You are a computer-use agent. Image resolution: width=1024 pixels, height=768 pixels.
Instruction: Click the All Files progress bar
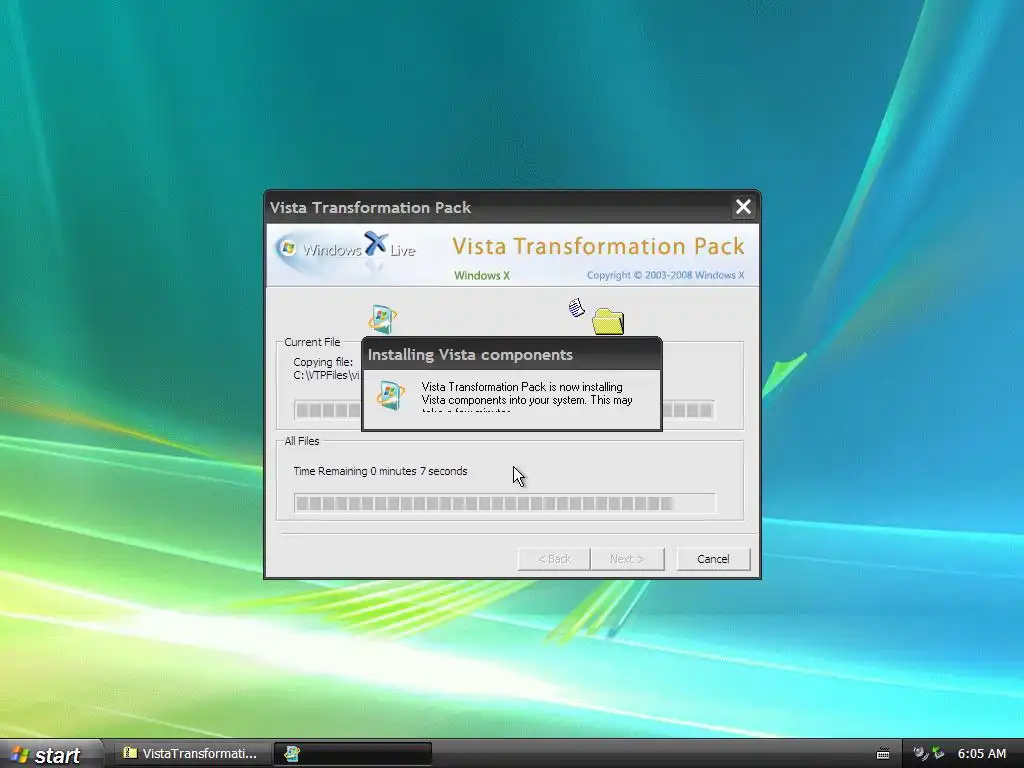pyautogui.click(x=505, y=504)
